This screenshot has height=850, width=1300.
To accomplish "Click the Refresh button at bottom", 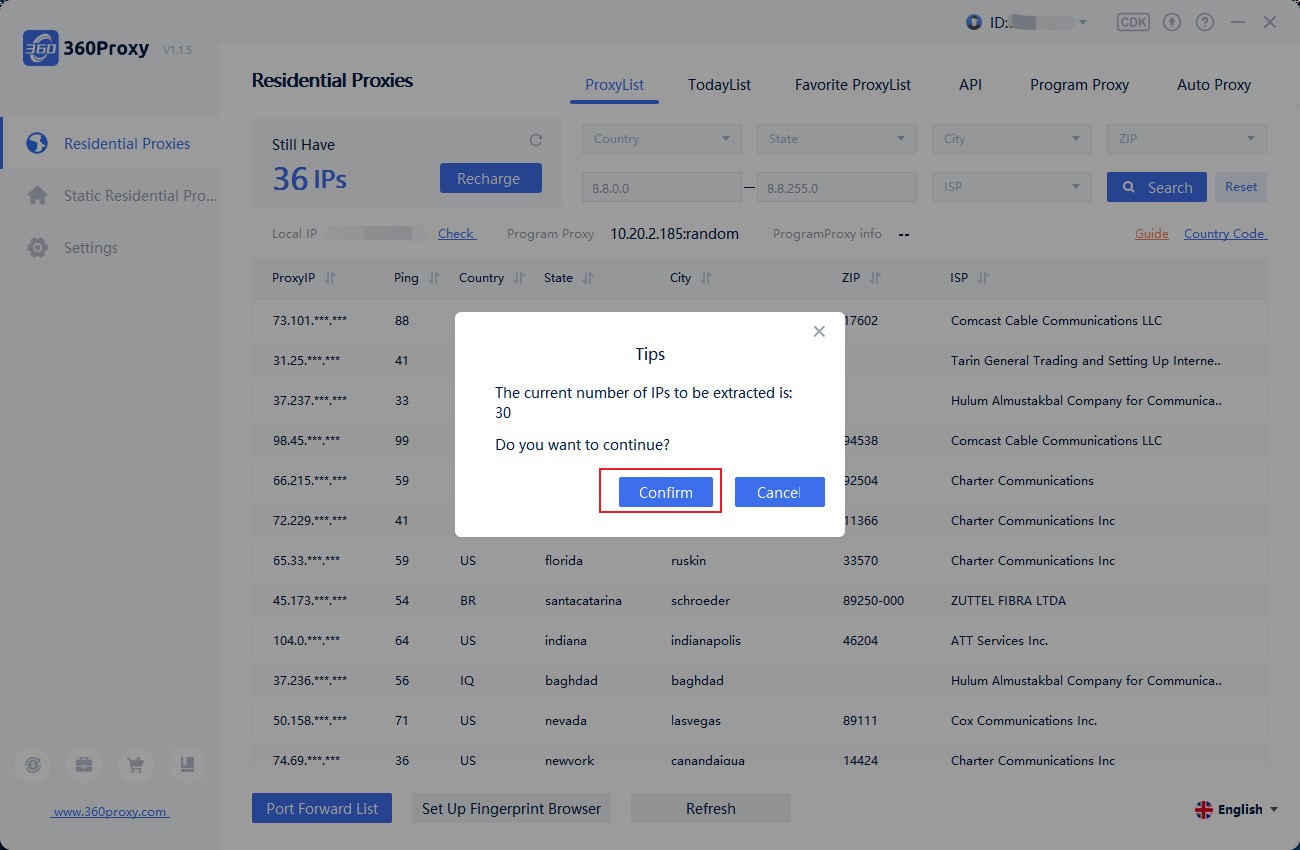I will pos(711,808).
